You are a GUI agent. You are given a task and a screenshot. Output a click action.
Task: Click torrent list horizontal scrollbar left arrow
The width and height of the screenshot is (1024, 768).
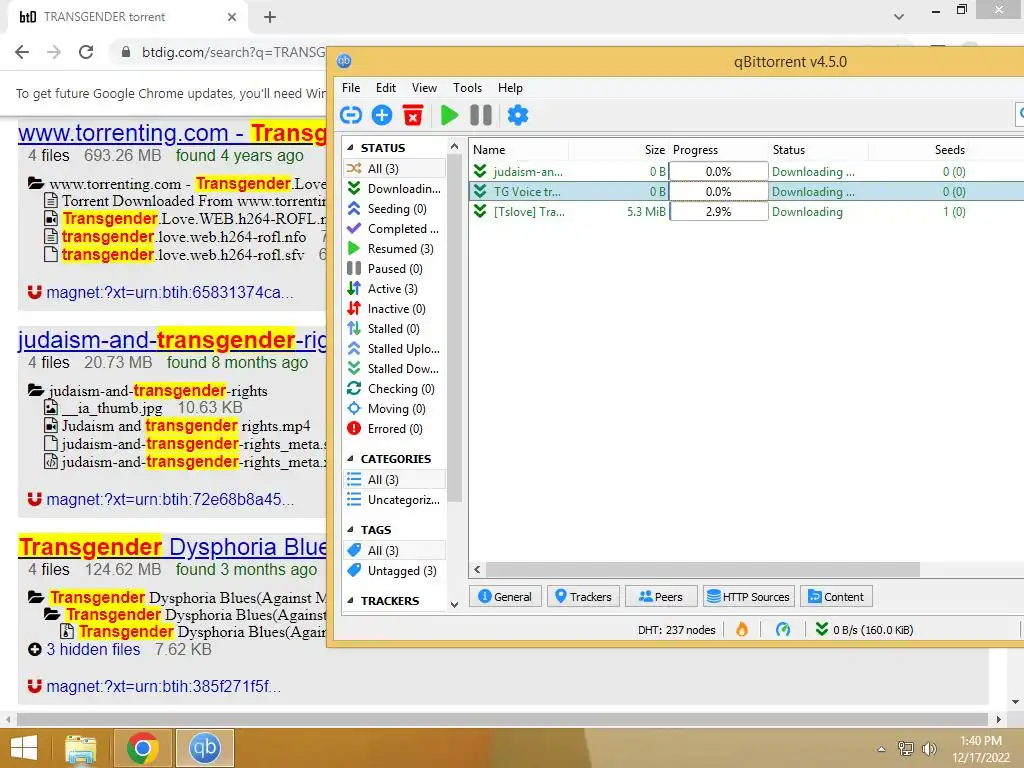pos(477,569)
